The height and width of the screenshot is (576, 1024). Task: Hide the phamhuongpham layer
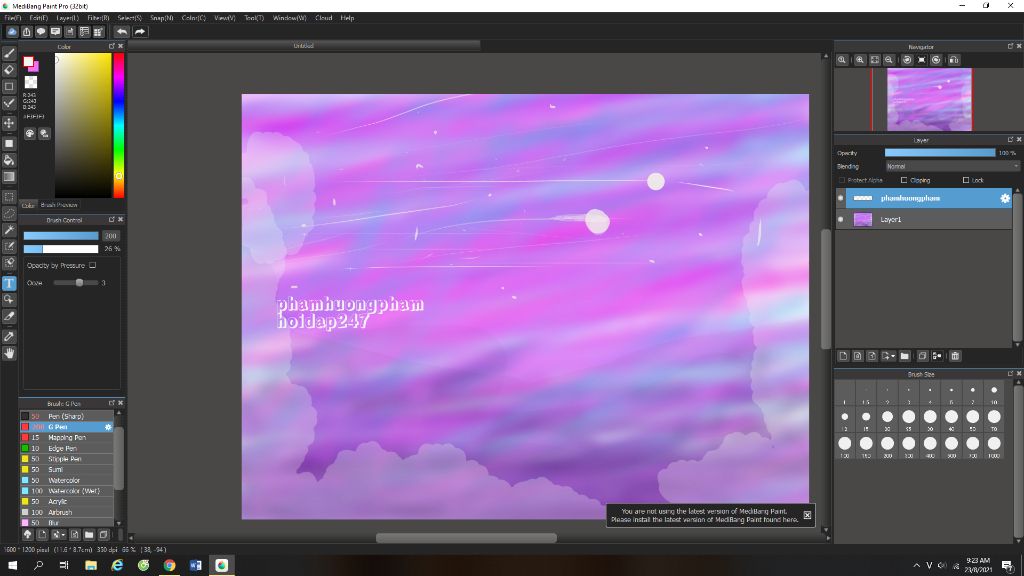840,198
